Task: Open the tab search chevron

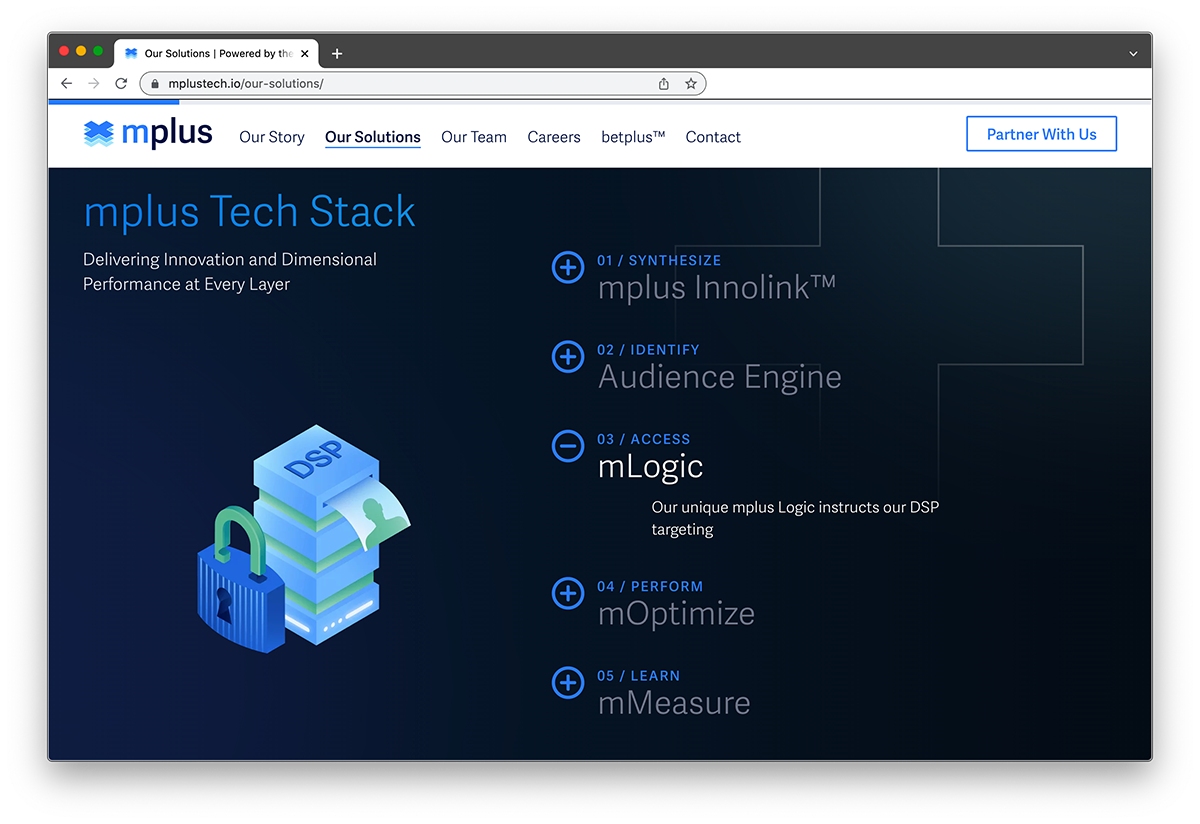Action: click(x=1133, y=54)
